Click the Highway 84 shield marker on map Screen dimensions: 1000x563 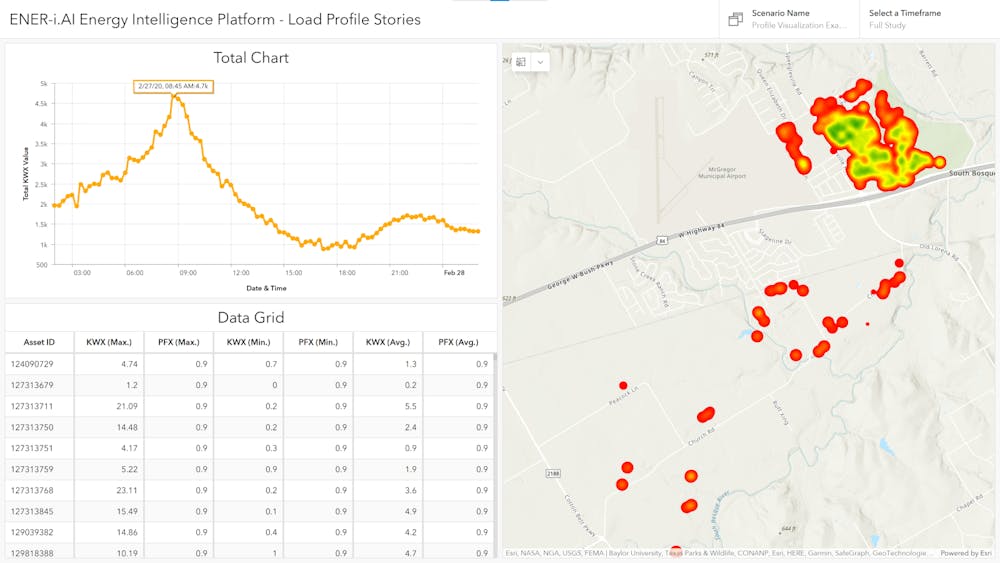click(x=663, y=241)
